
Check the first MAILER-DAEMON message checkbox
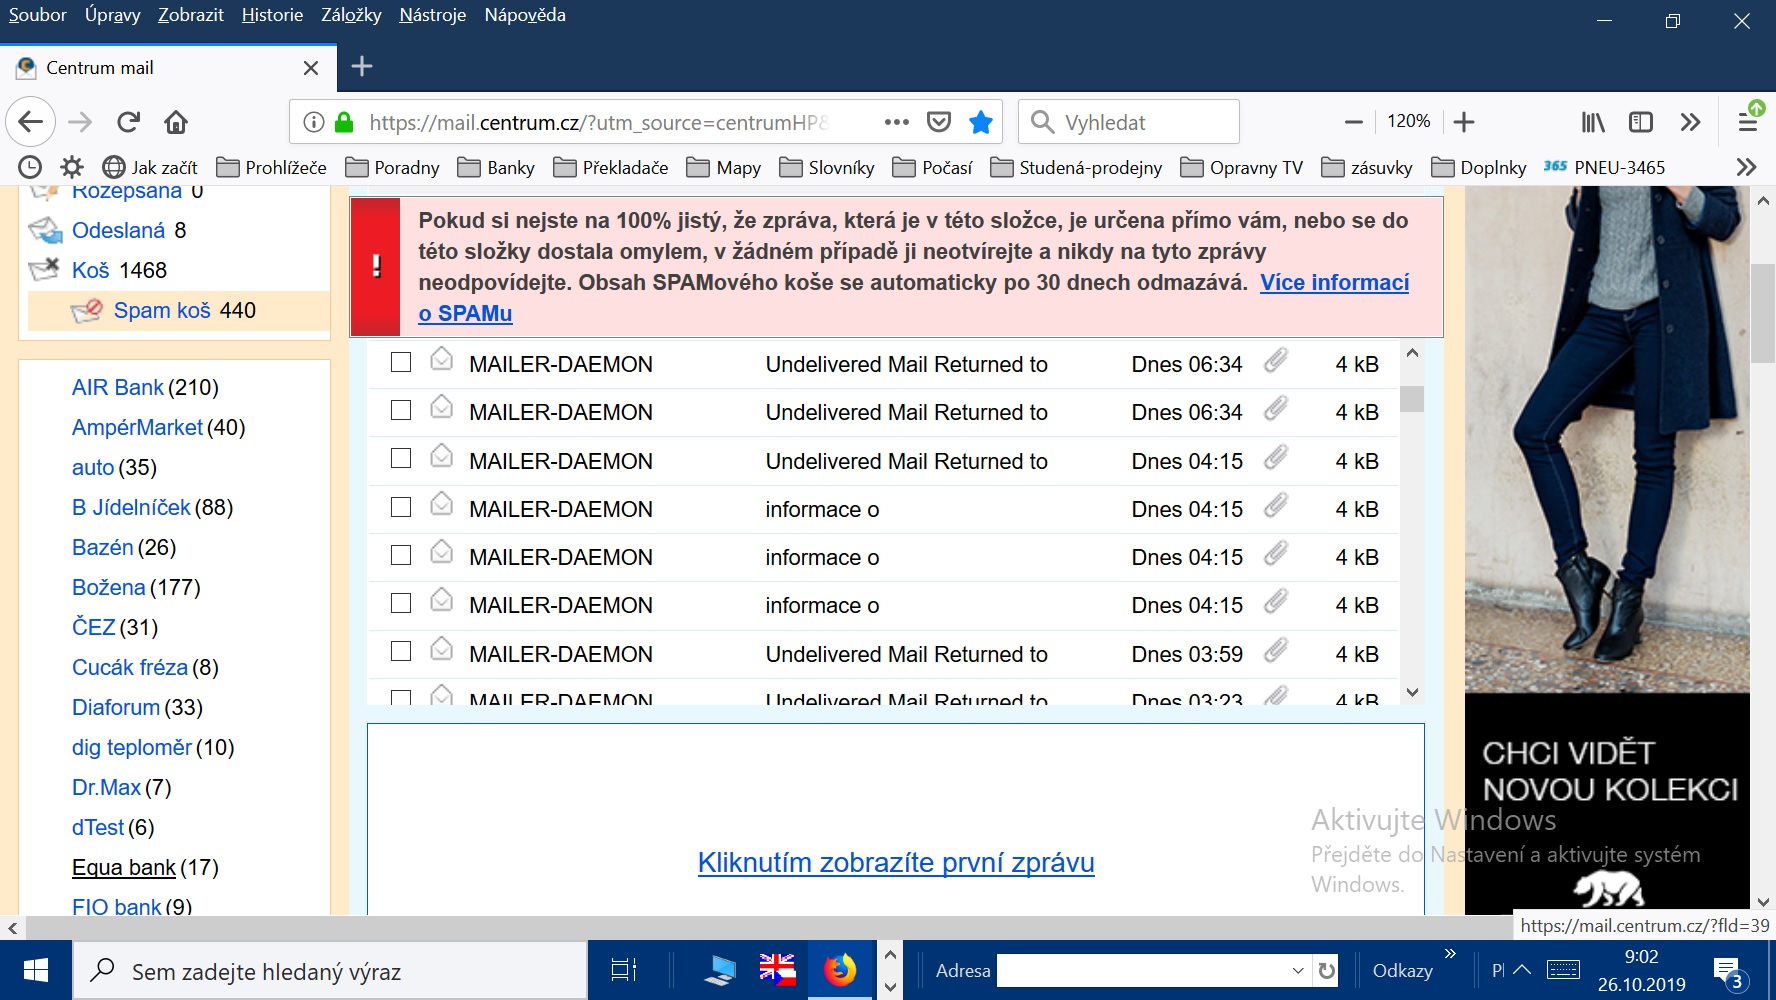[401, 362]
